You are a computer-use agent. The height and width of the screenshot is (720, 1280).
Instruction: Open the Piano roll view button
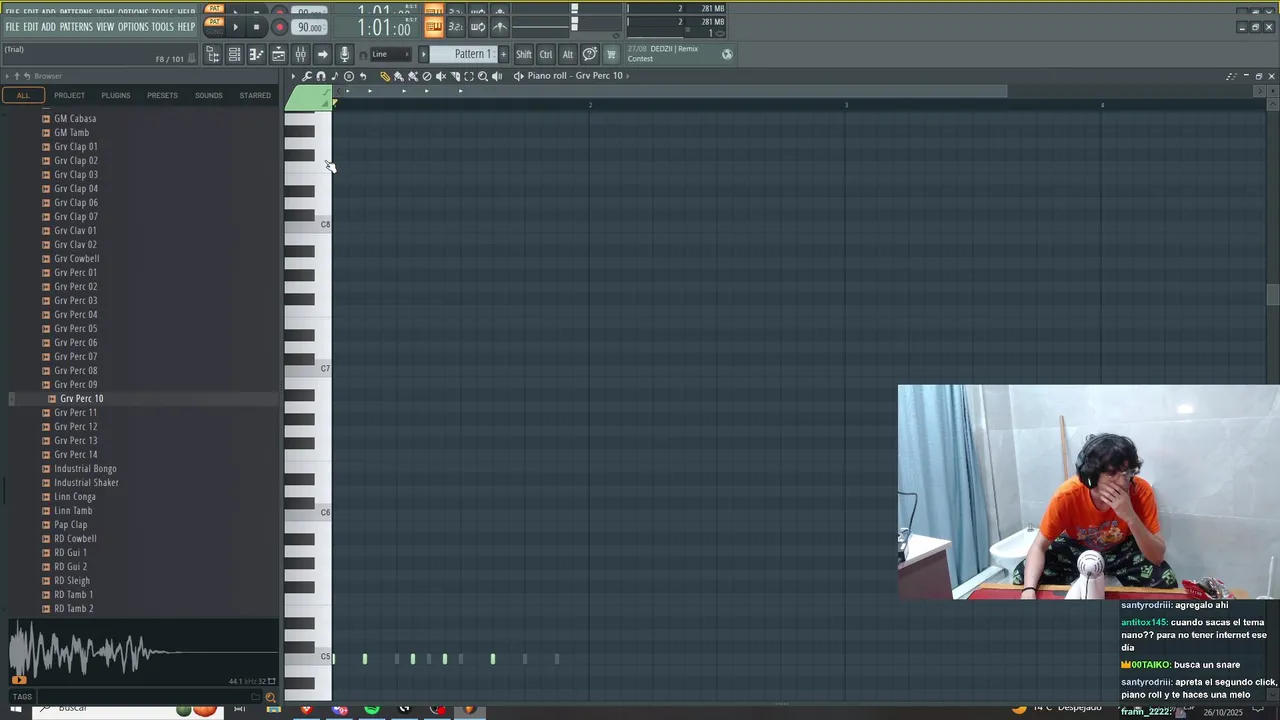[x=256, y=54]
